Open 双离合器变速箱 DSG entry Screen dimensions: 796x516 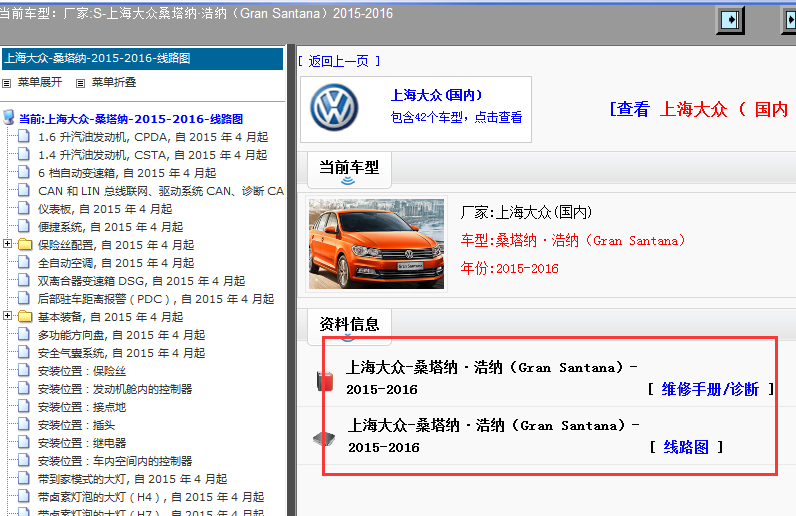[x=141, y=281]
